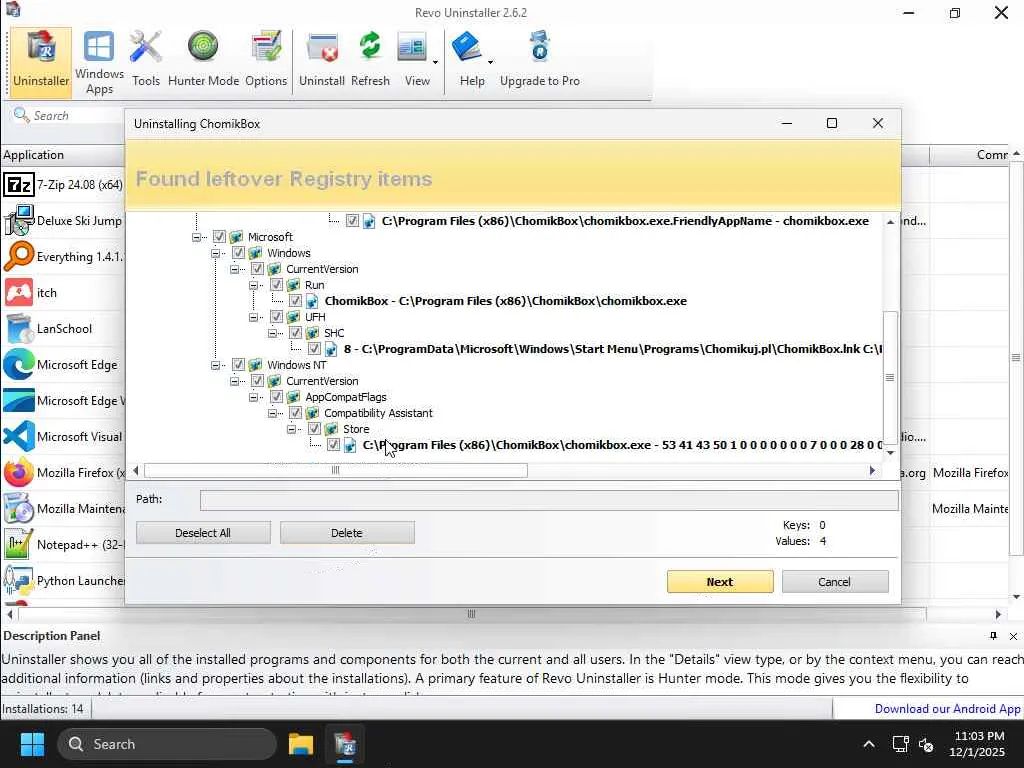The image size is (1024, 768).
Task: Uncheck the Compatibility Assistant checkbox
Action: pyautogui.click(x=295, y=413)
